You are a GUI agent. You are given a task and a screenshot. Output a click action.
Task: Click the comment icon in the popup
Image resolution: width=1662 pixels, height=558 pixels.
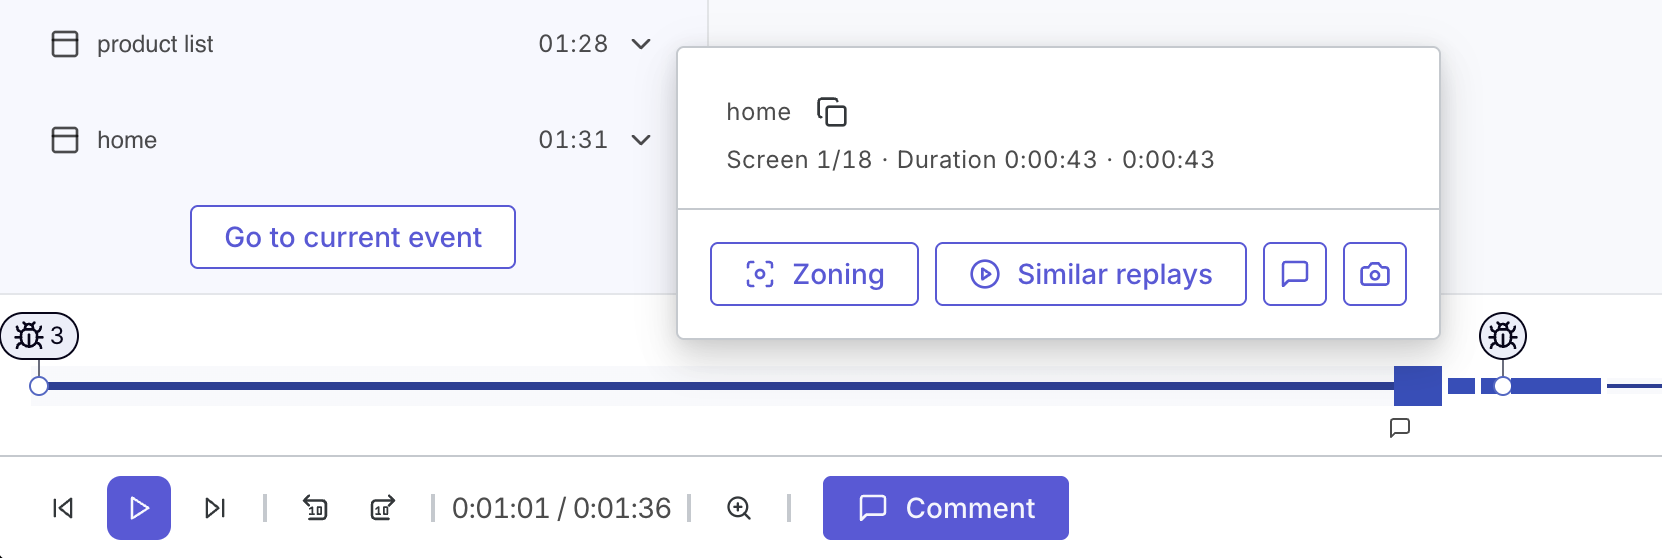click(x=1294, y=274)
